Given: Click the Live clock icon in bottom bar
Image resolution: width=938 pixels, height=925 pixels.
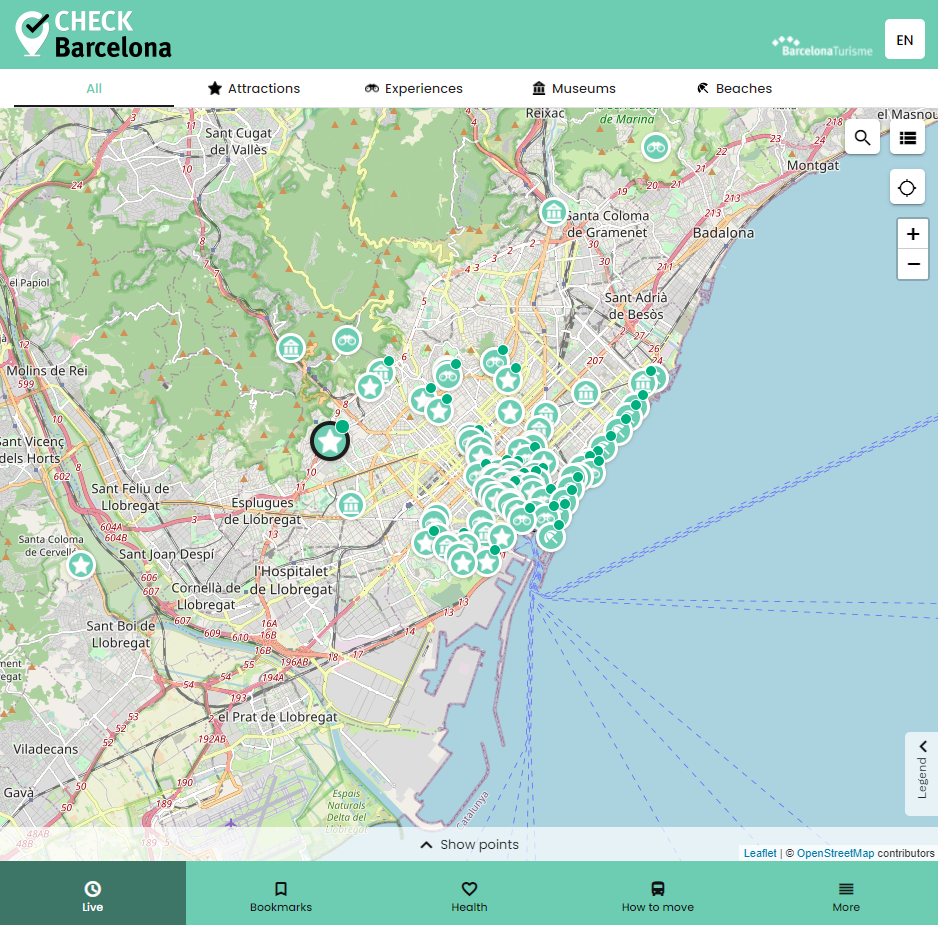Looking at the screenshot, I should [93, 893].
